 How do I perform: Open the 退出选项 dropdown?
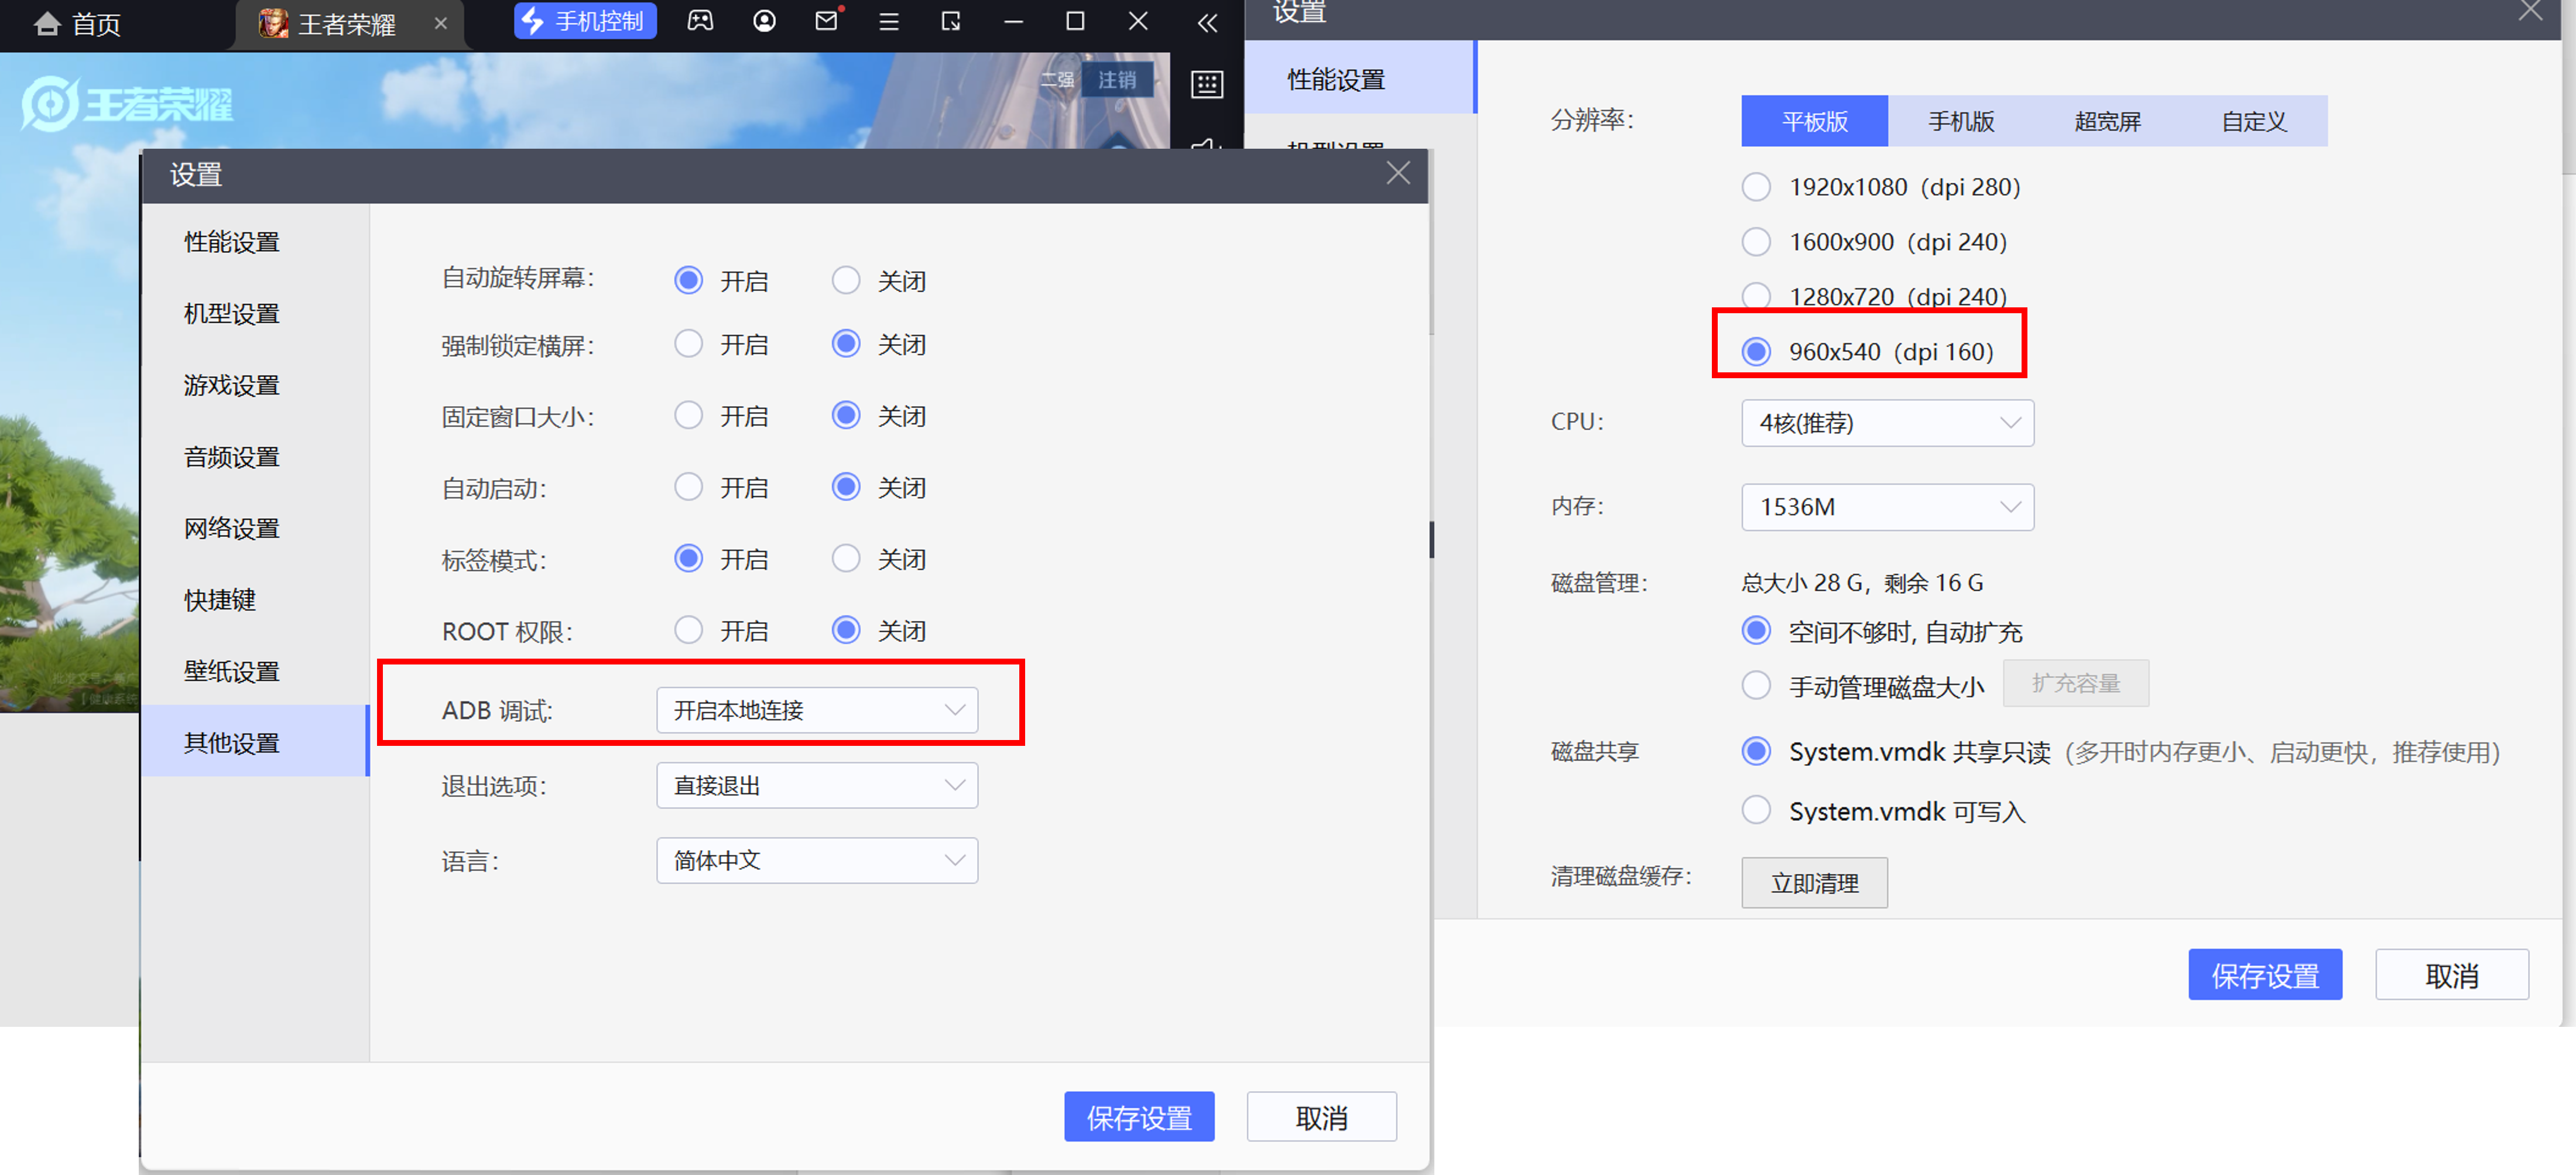(x=817, y=785)
